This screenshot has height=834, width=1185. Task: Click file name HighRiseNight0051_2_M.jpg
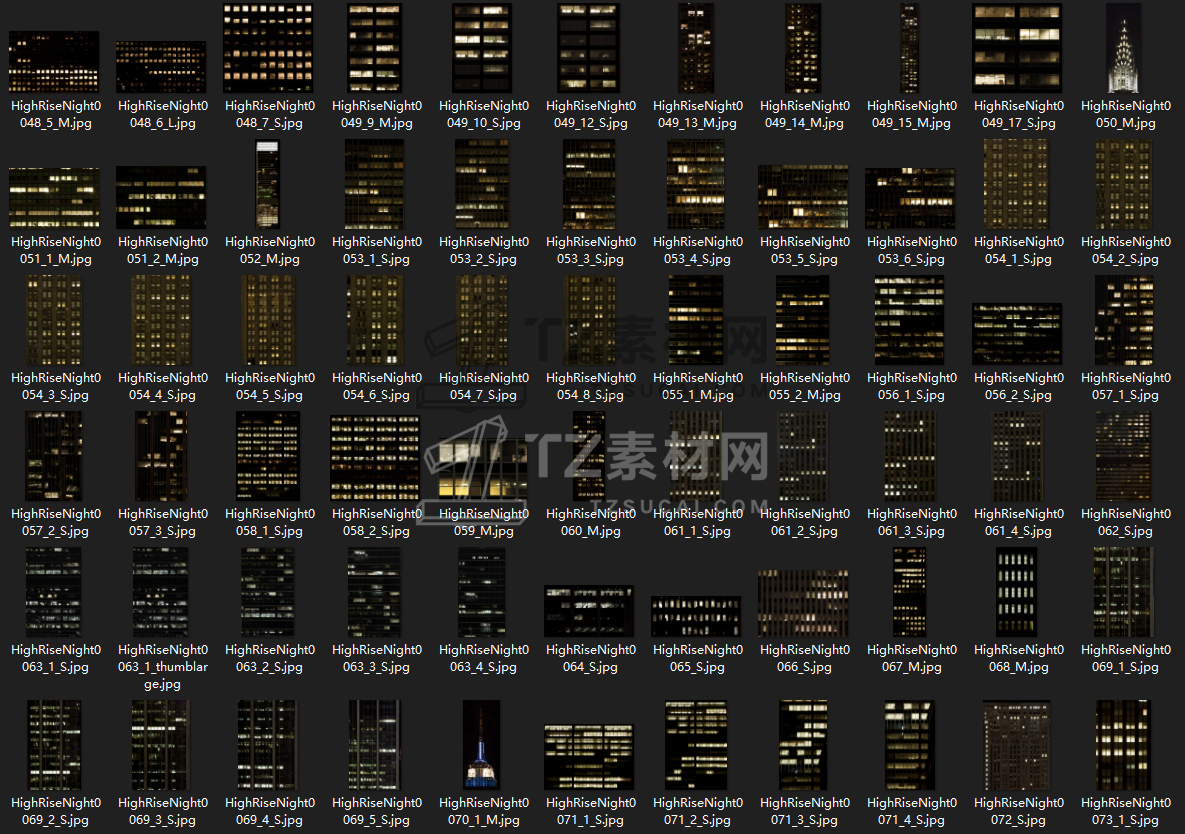coord(162,250)
